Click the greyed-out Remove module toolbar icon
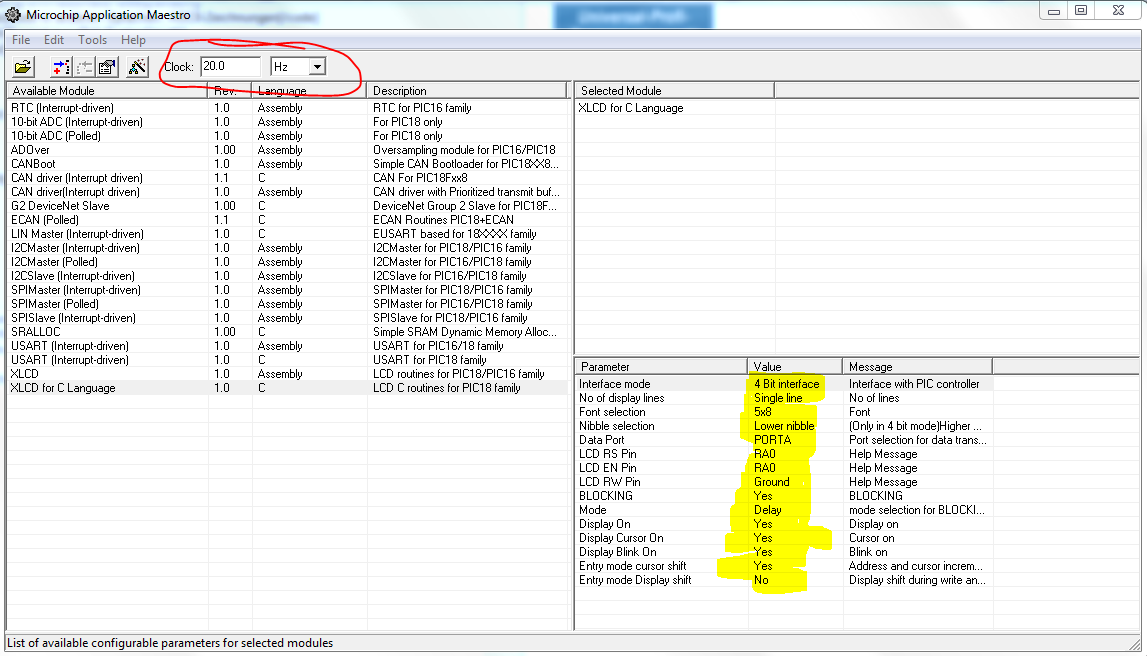 [85, 67]
